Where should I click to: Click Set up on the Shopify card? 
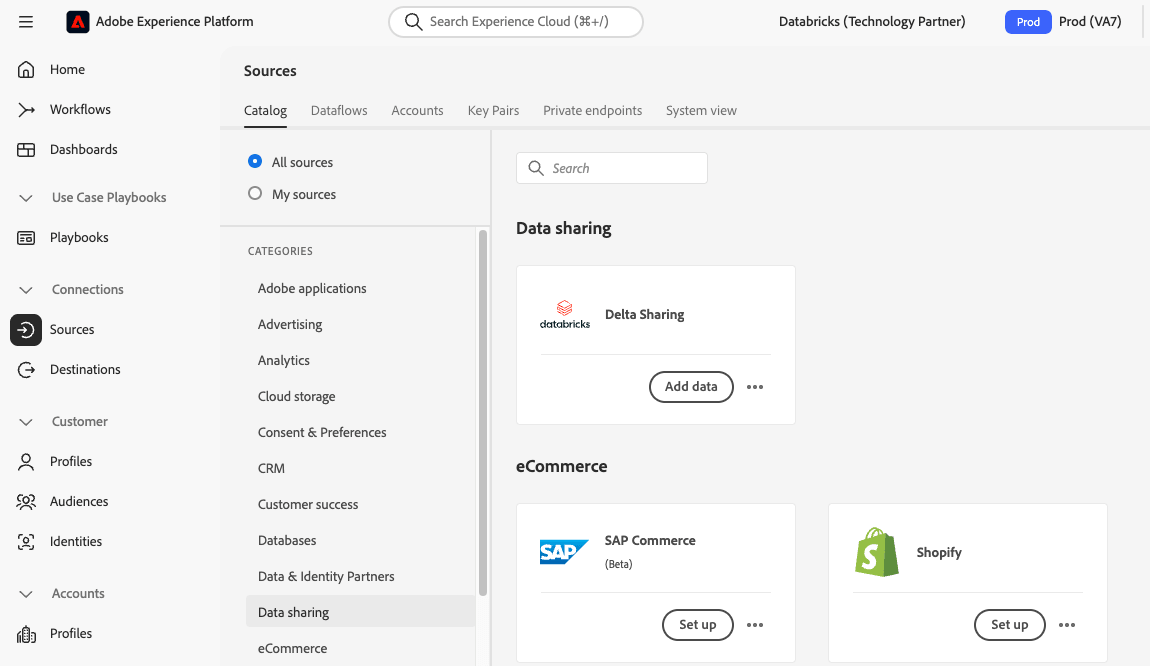click(1009, 625)
